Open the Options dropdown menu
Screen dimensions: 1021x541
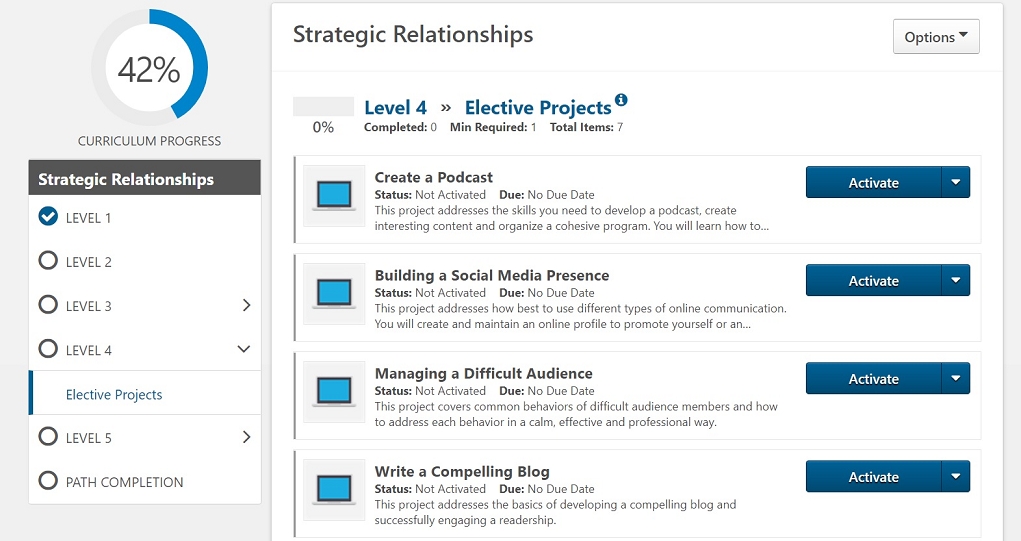(936, 37)
